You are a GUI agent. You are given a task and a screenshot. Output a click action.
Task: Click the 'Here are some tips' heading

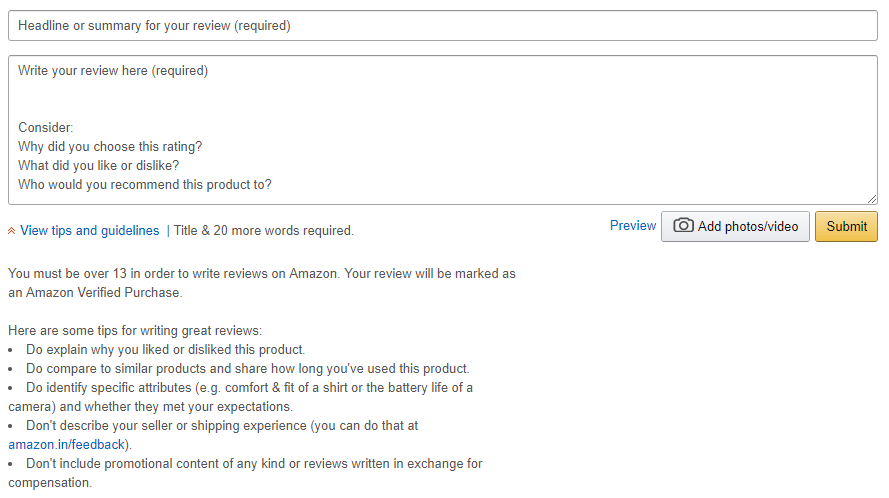click(x=135, y=331)
